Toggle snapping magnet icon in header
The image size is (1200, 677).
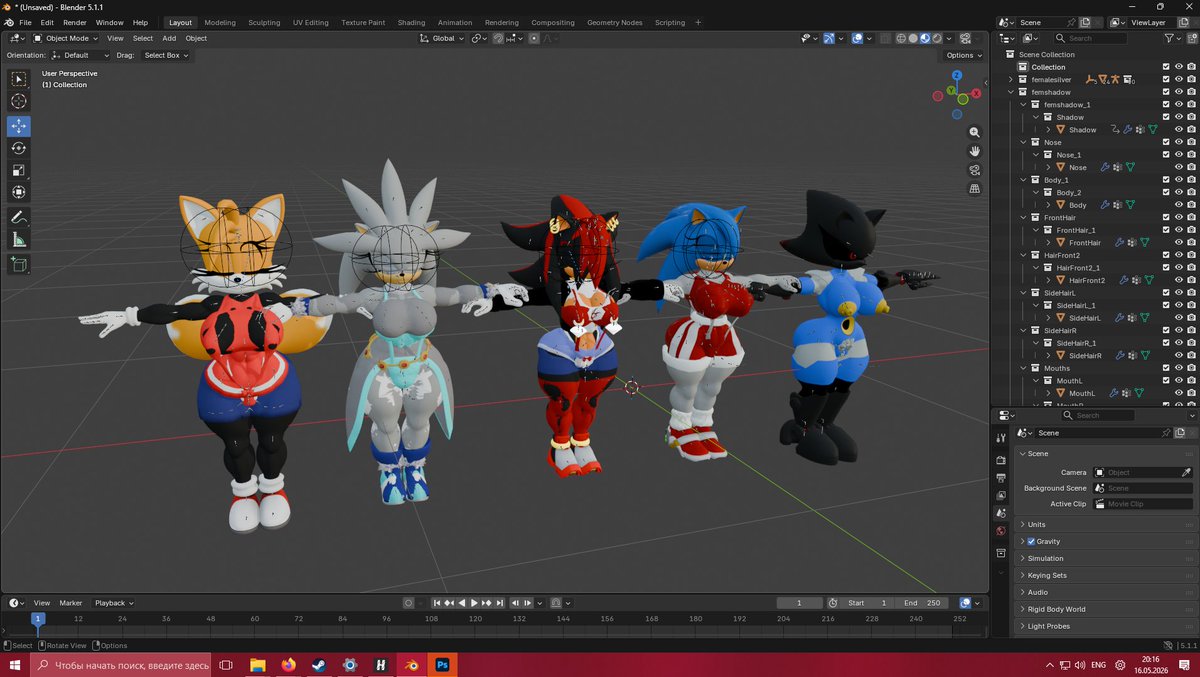(498, 38)
